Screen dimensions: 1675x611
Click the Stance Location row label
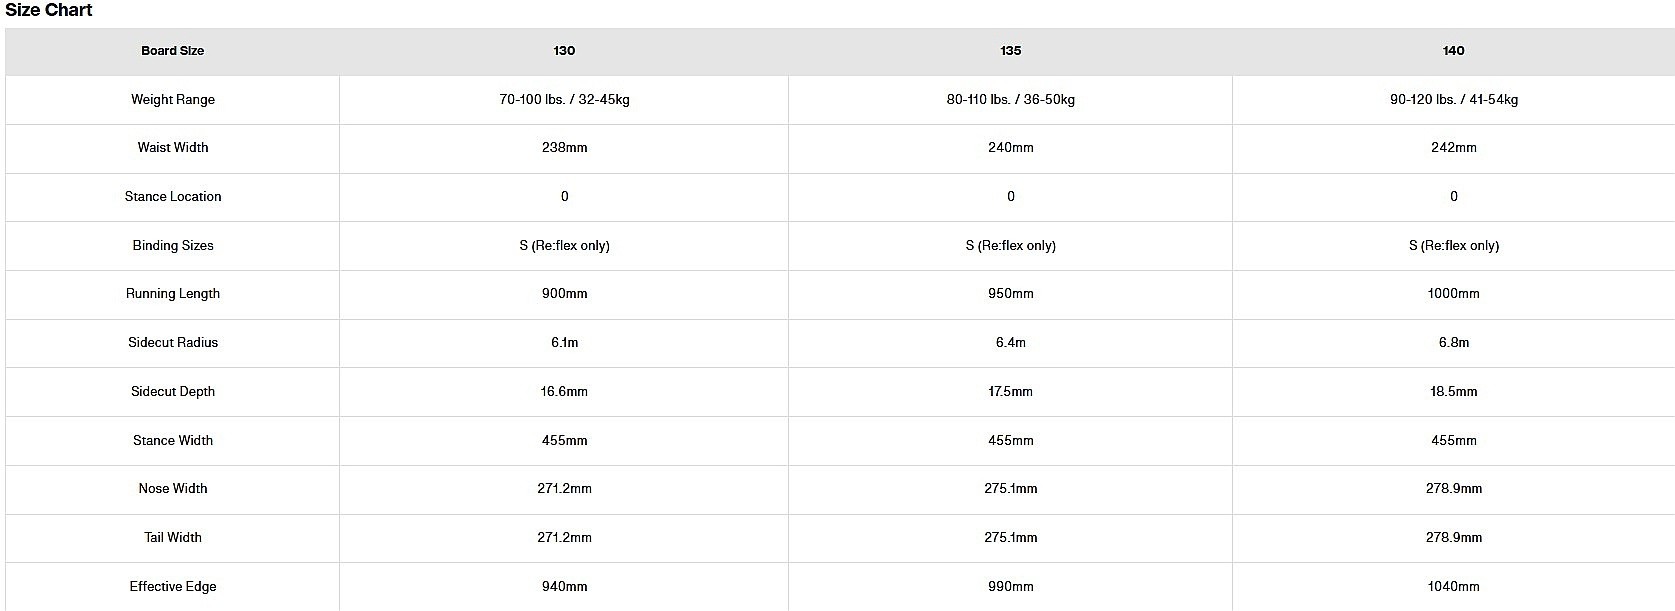click(x=172, y=197)
